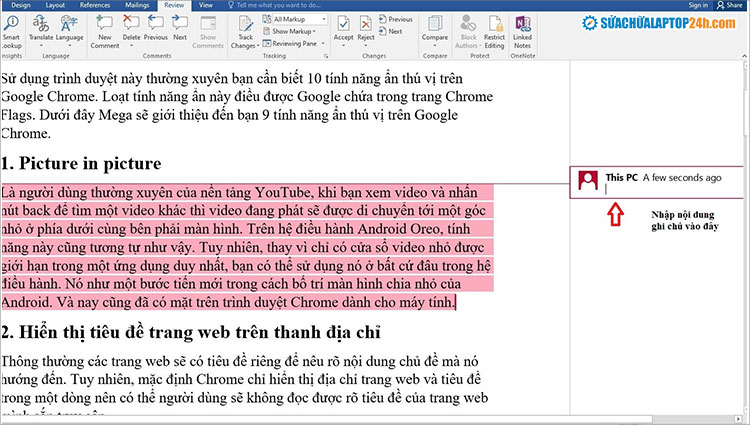
Task: Open Restrict Editing
Action: click(494, 32)
